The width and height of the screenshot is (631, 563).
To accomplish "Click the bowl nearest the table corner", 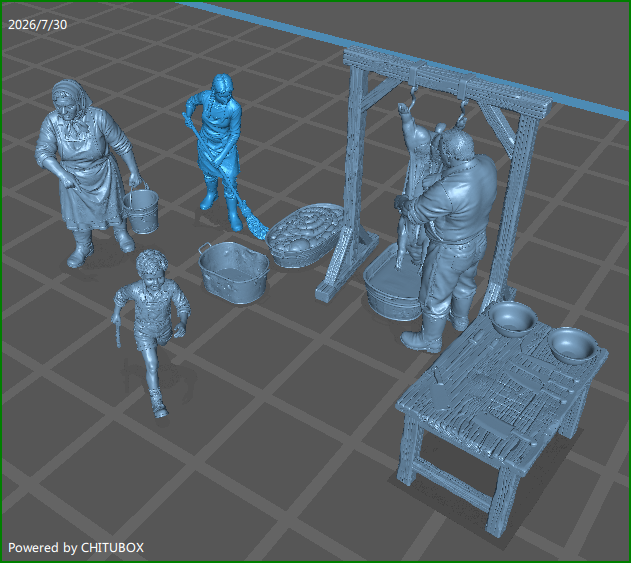I will pos(573,346).
